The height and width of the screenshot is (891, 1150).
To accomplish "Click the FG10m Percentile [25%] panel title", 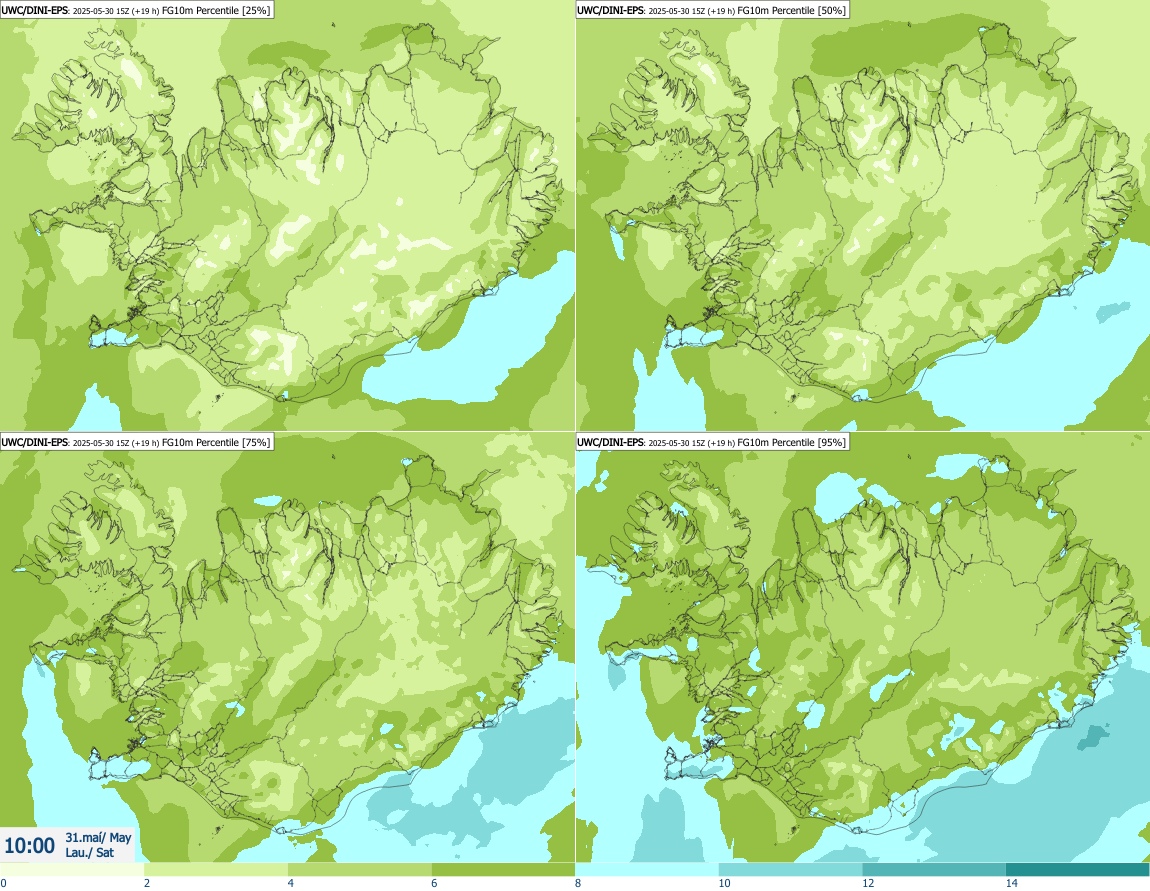I will [136, 10].
